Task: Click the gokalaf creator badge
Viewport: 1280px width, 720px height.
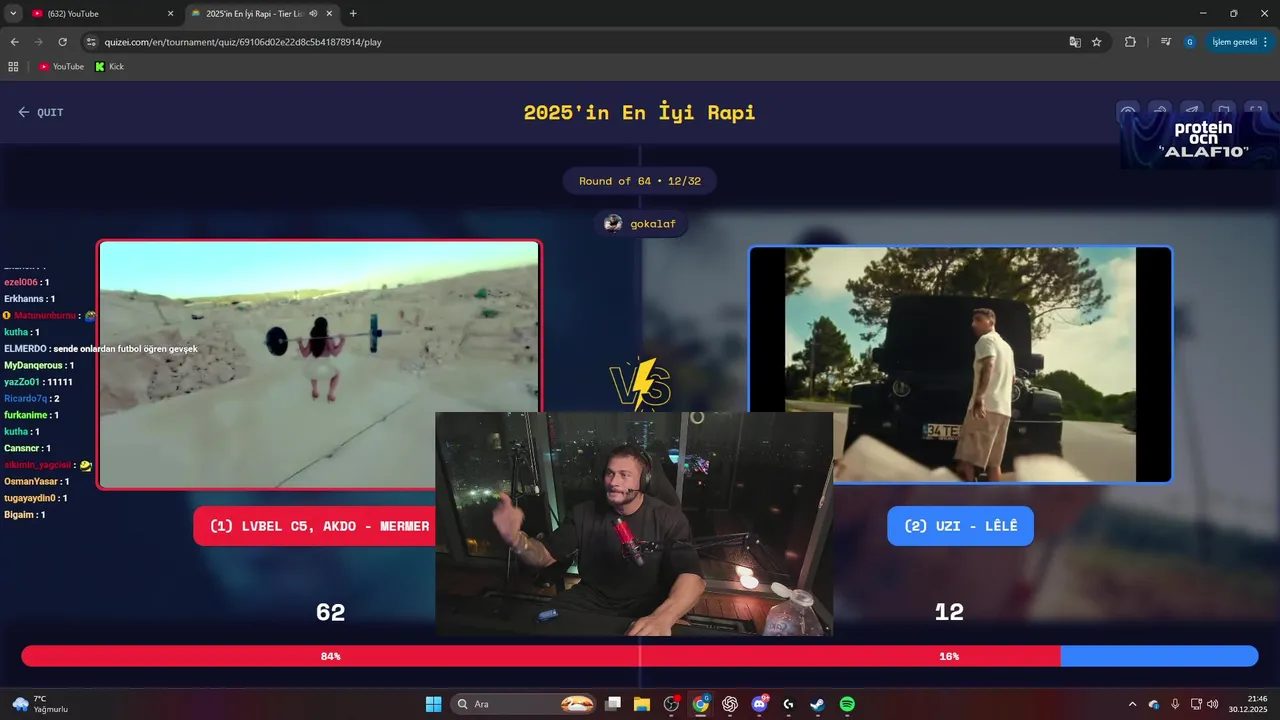Action: 640,223
